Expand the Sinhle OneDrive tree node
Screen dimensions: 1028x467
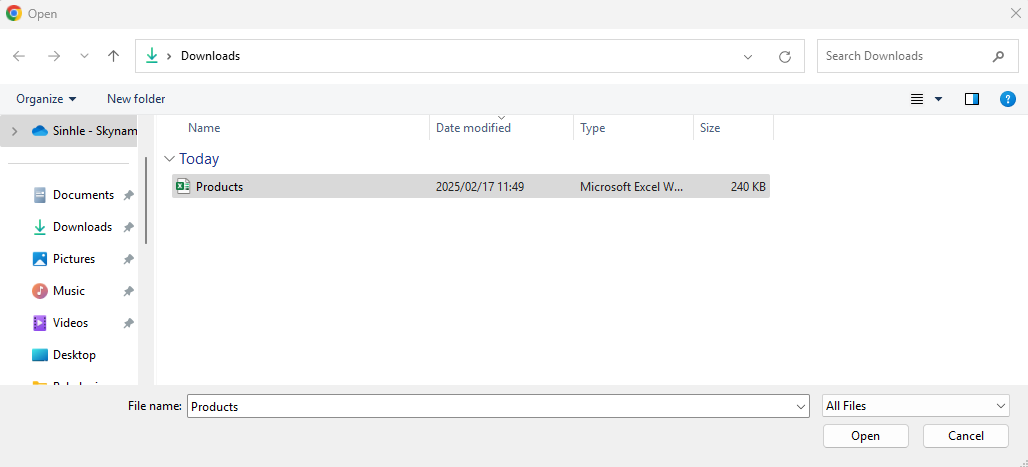[14, 131]
